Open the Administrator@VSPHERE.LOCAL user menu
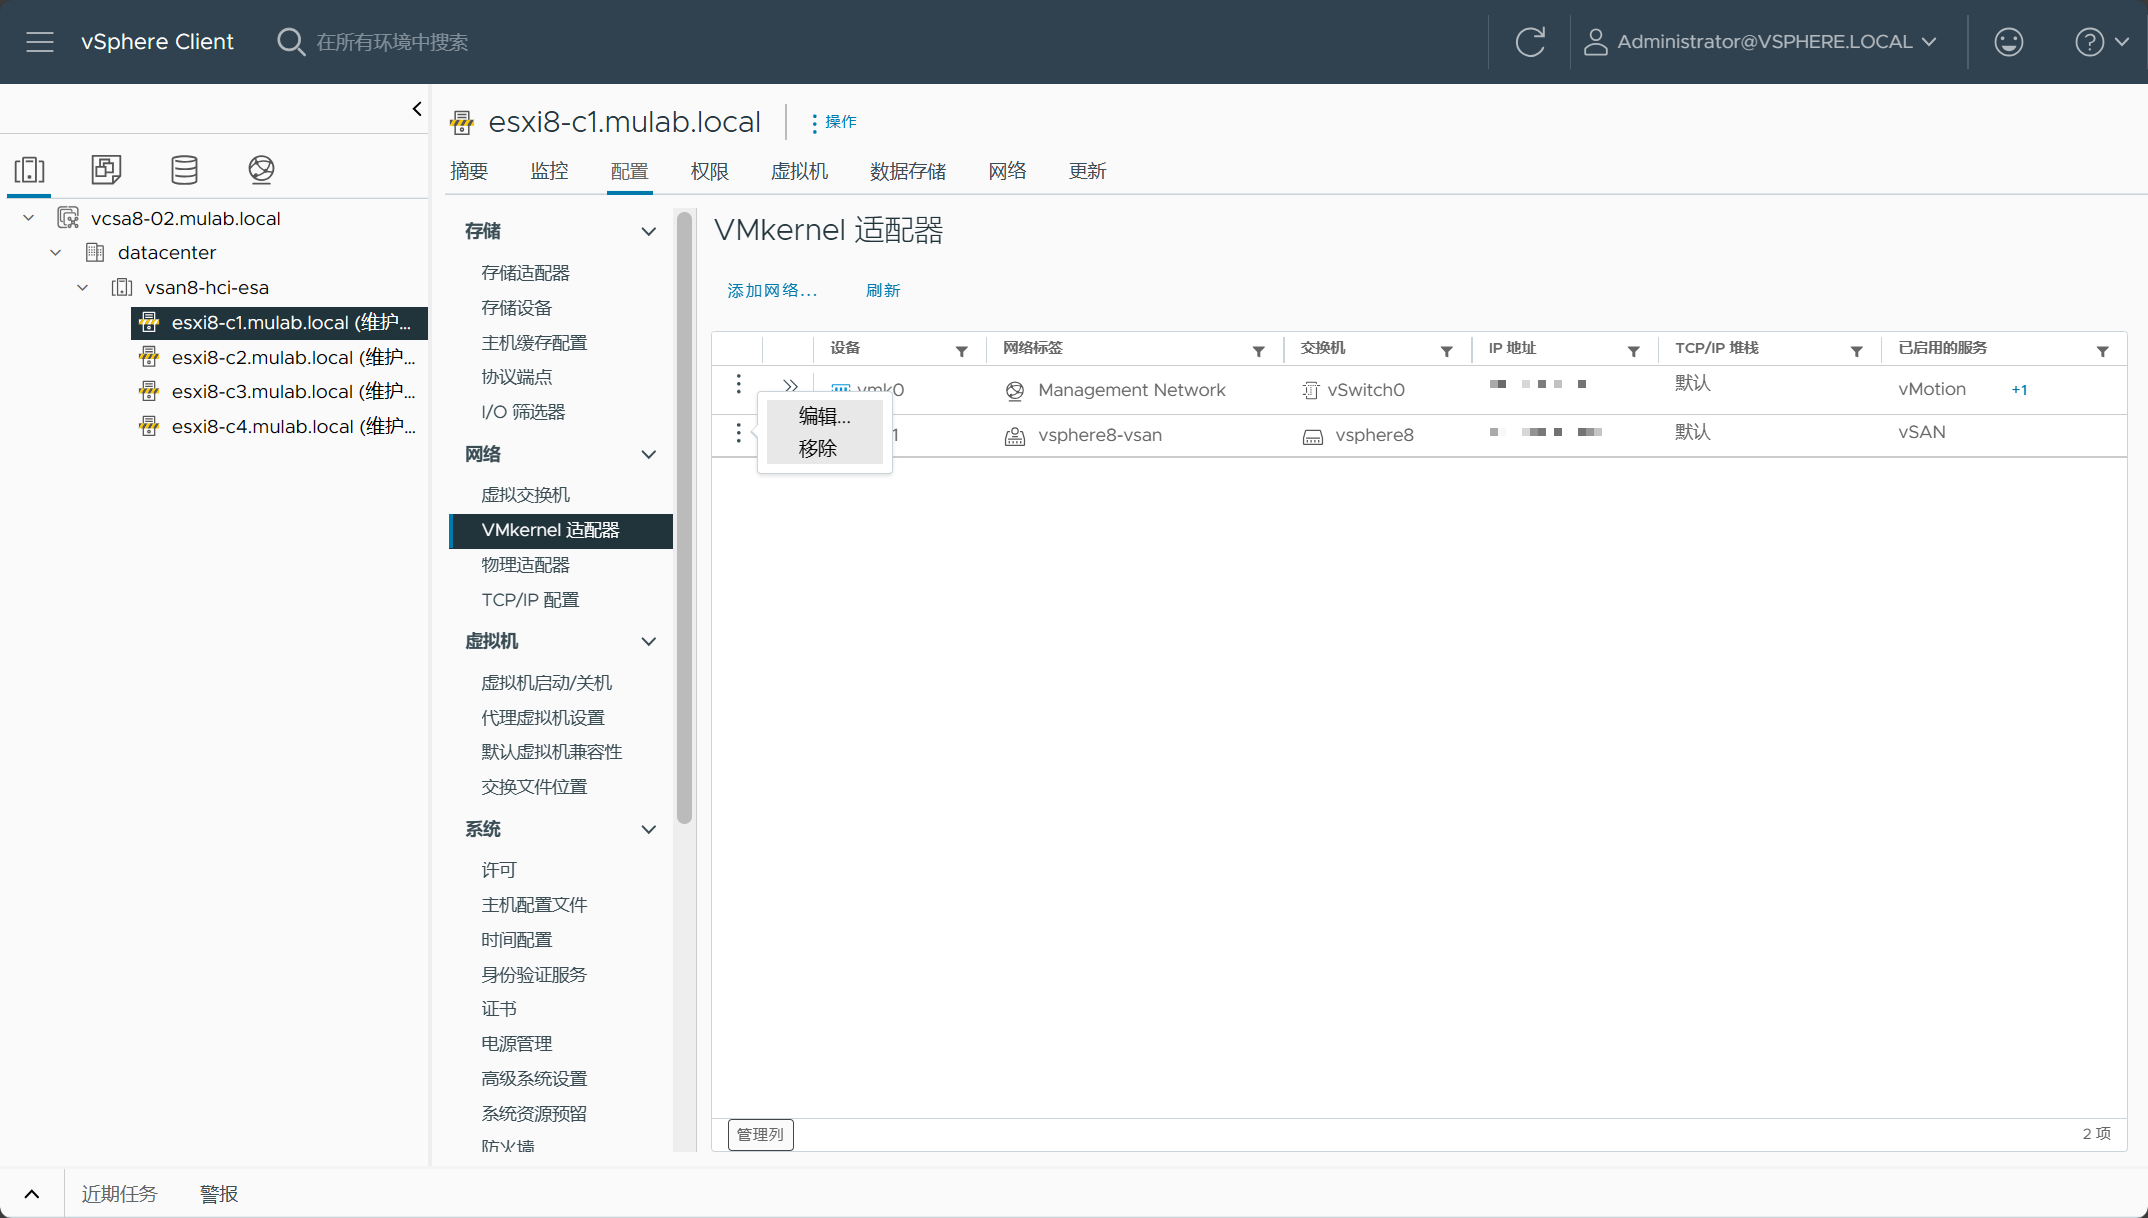Screen dimensions: 2148x1218 click(1761, 42)
